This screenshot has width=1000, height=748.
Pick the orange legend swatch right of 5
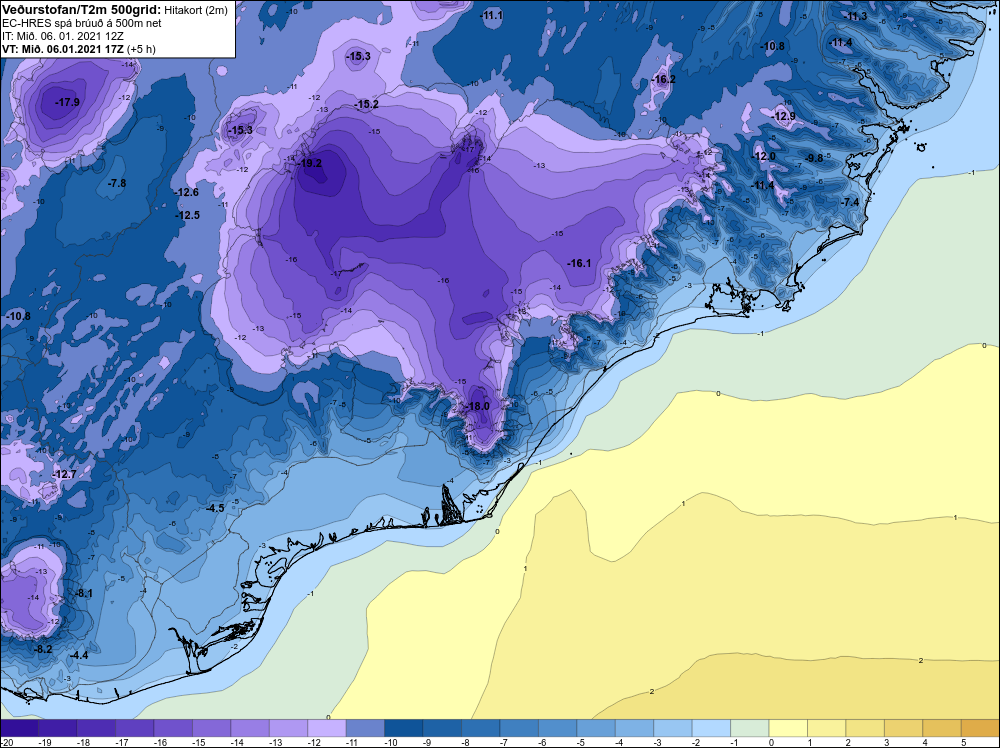980,728
